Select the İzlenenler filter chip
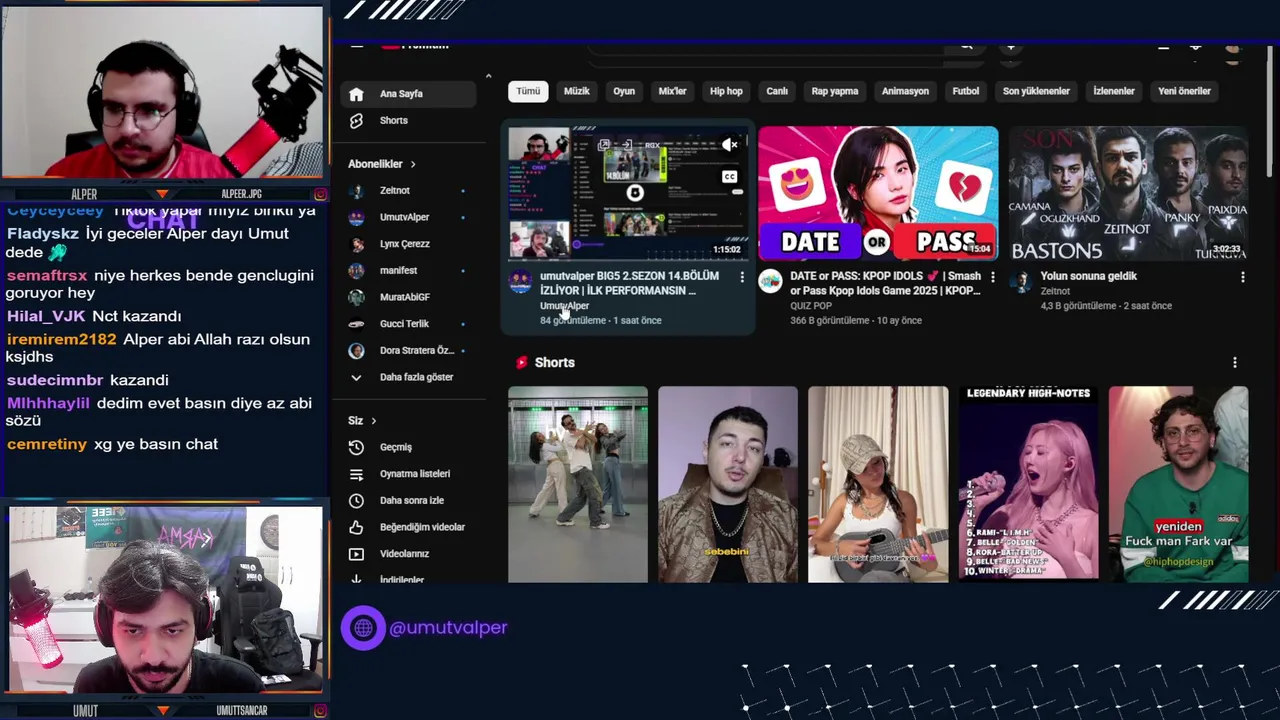The height and width of the screenshot is (720, 1280). 1114,91
